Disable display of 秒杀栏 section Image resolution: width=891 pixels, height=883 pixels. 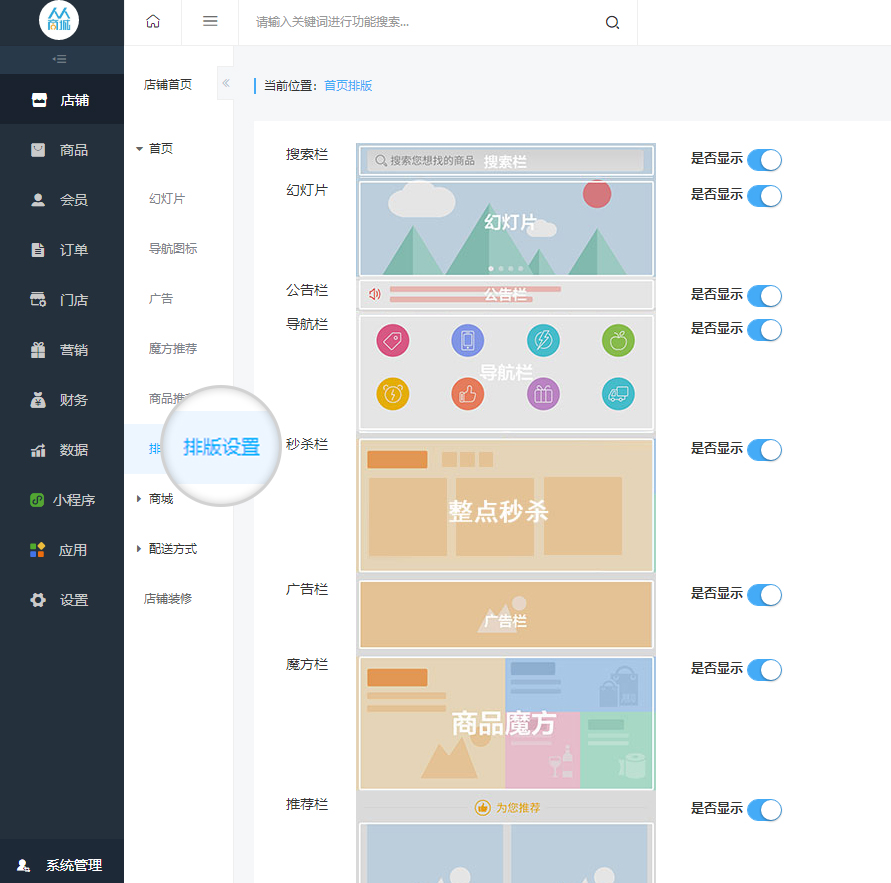(764, 450)
